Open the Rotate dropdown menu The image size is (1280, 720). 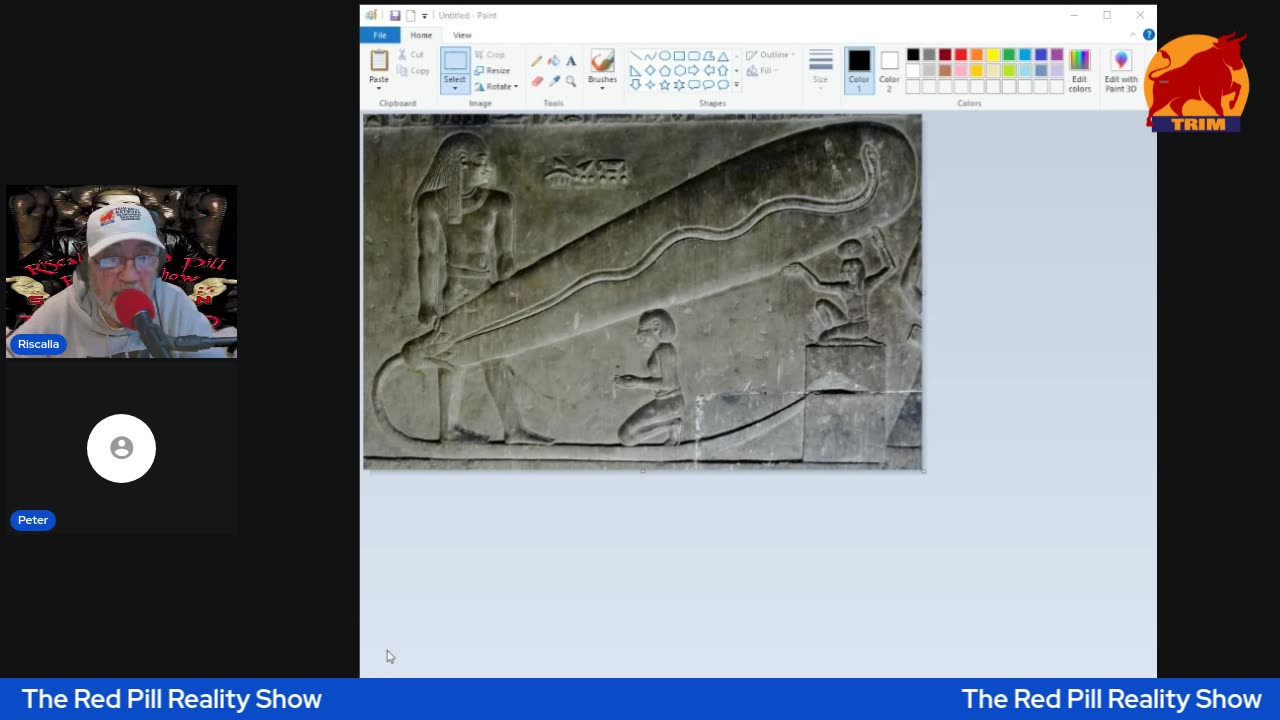(496, 87)
